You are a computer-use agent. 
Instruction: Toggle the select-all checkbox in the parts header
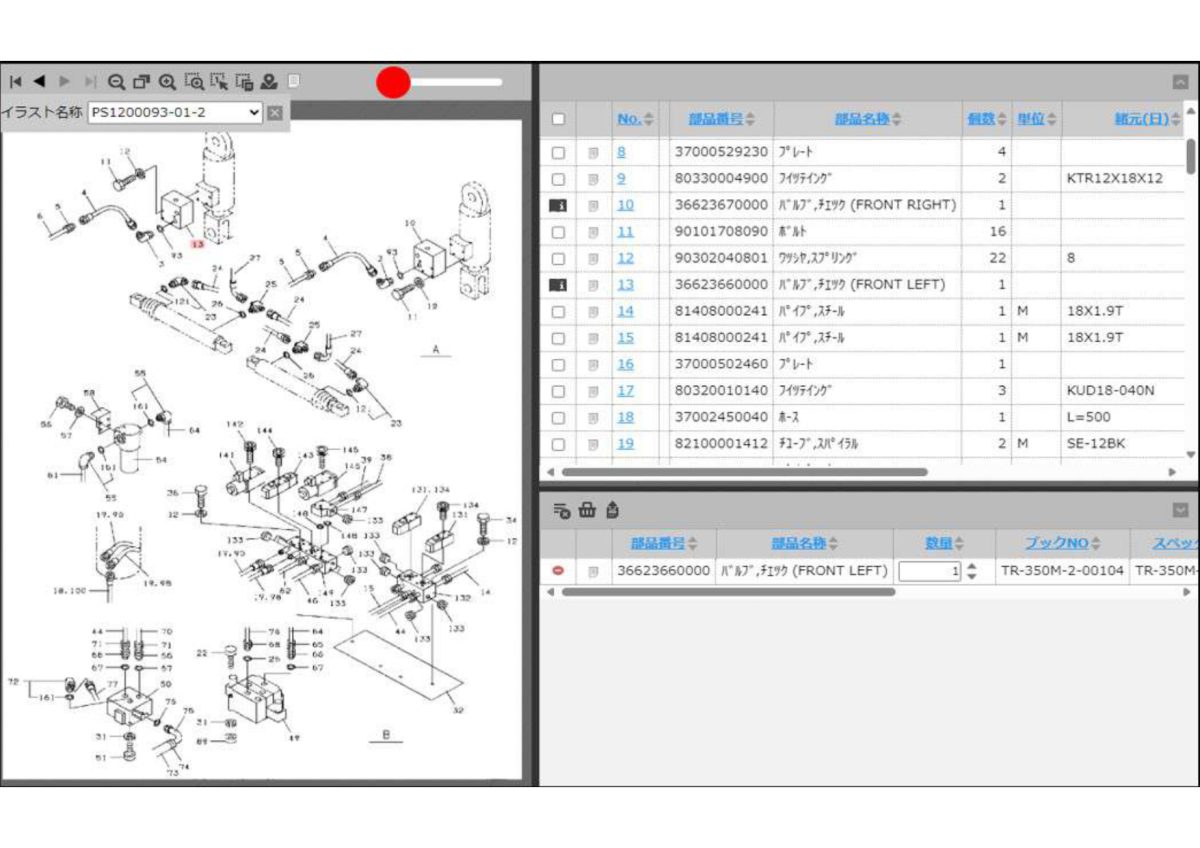click(558, 120)
